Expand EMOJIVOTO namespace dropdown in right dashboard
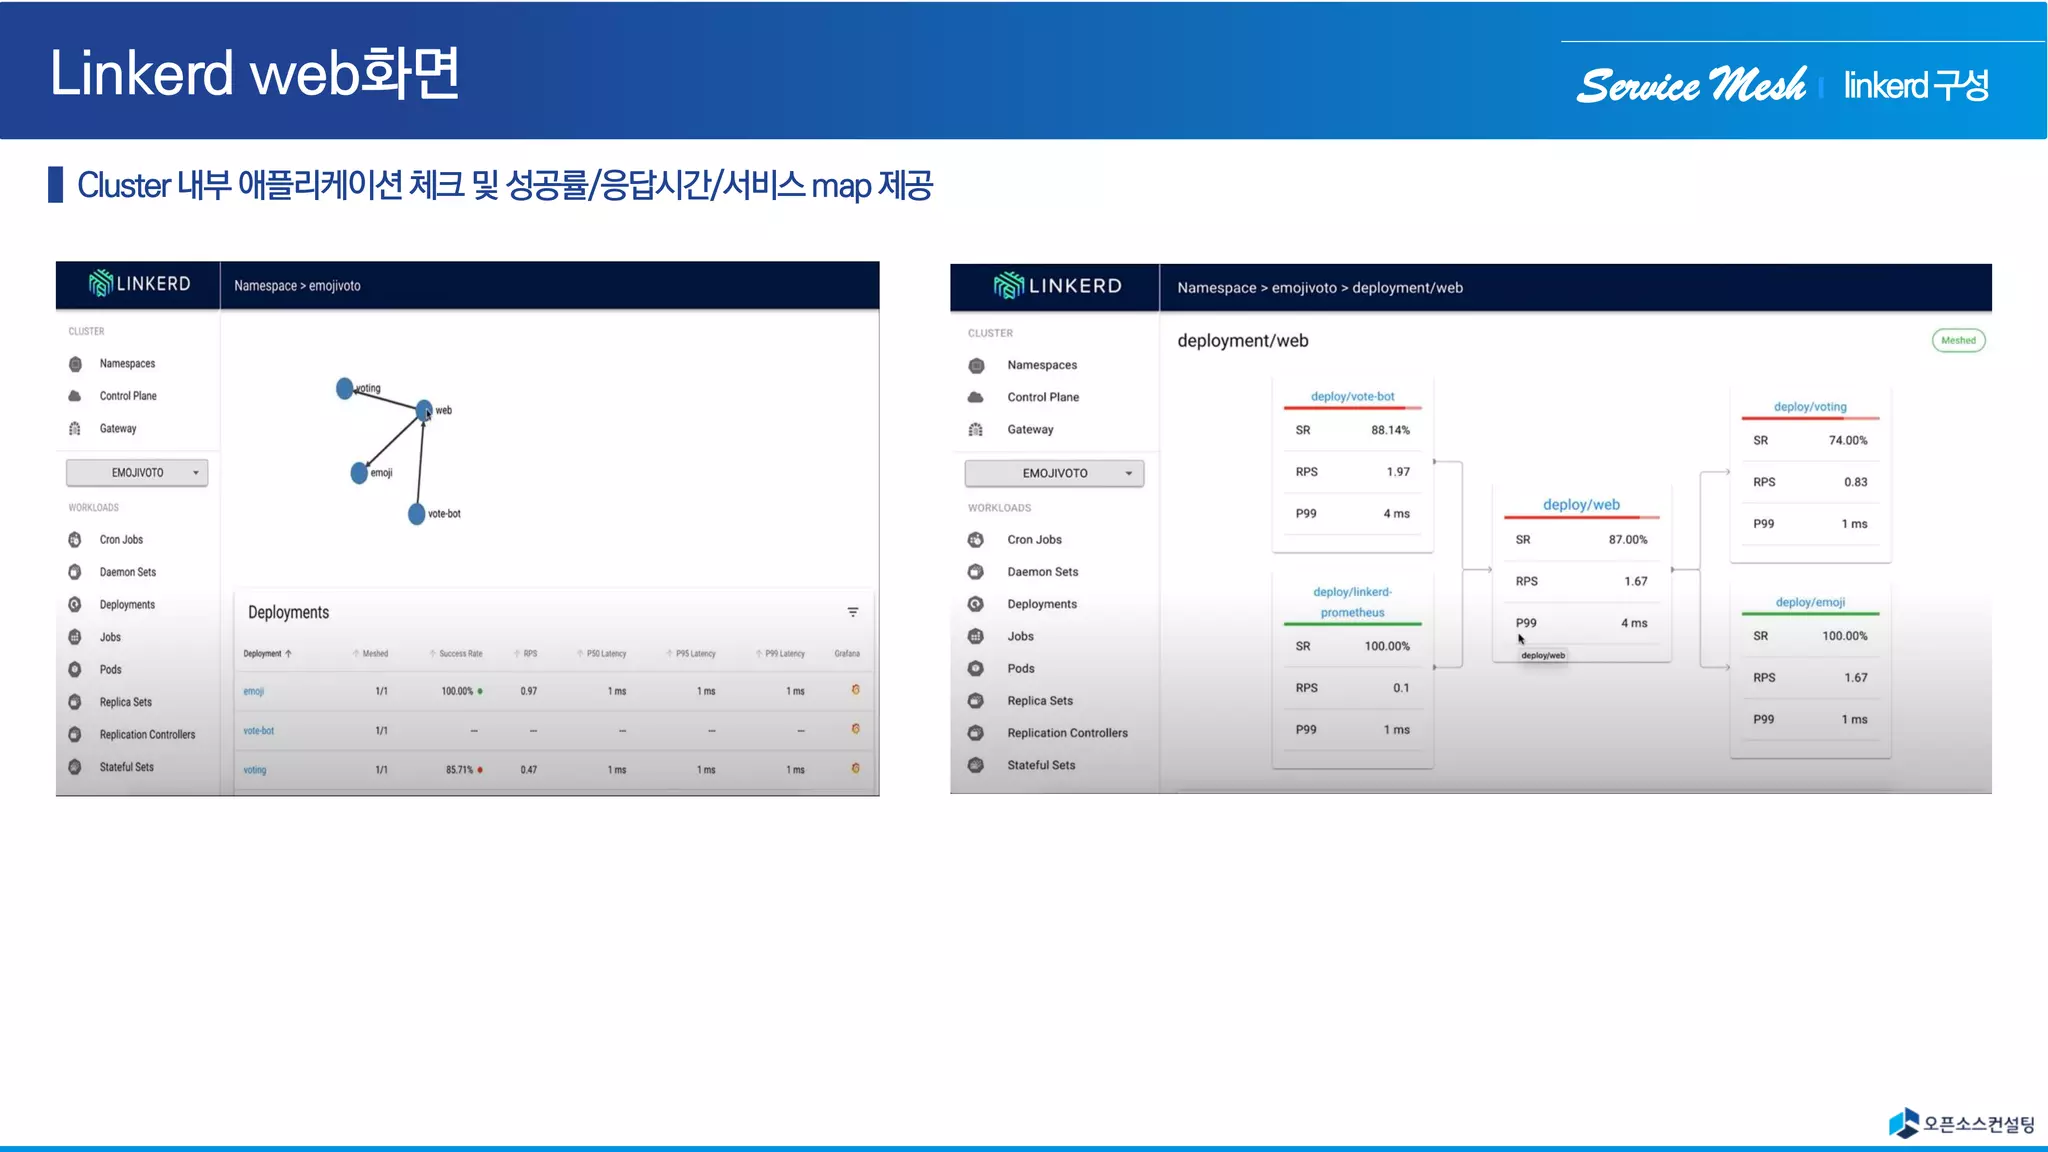The height and width of the screenshot is (1152, 2048). [x=1054, y=473]
